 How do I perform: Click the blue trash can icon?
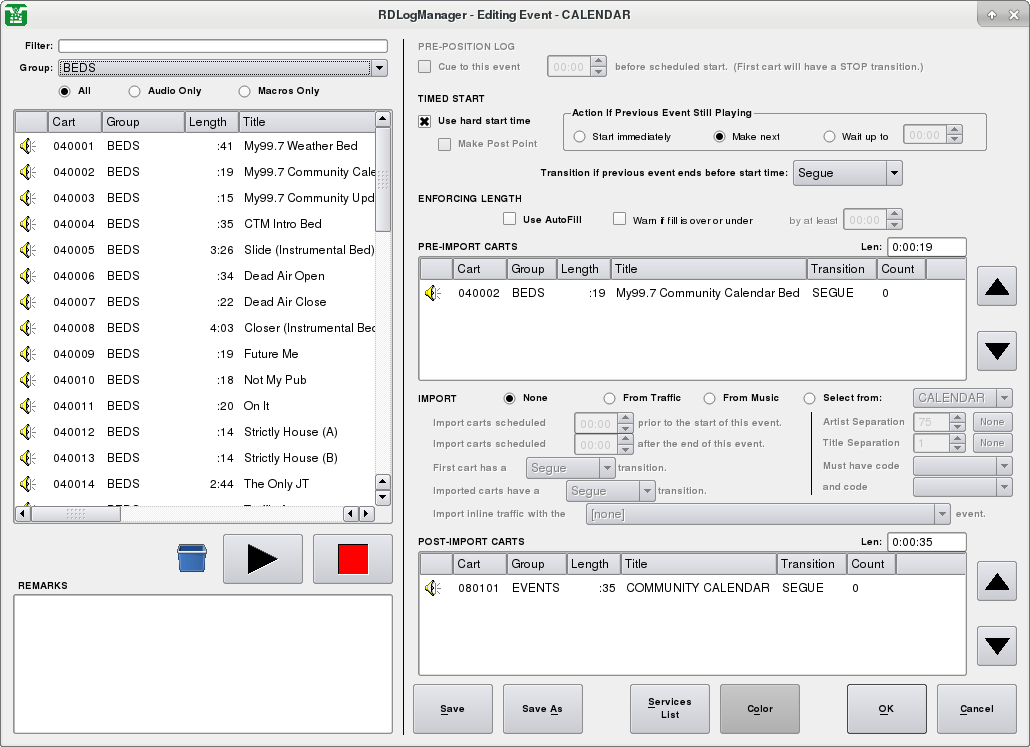tap(192, 558)
